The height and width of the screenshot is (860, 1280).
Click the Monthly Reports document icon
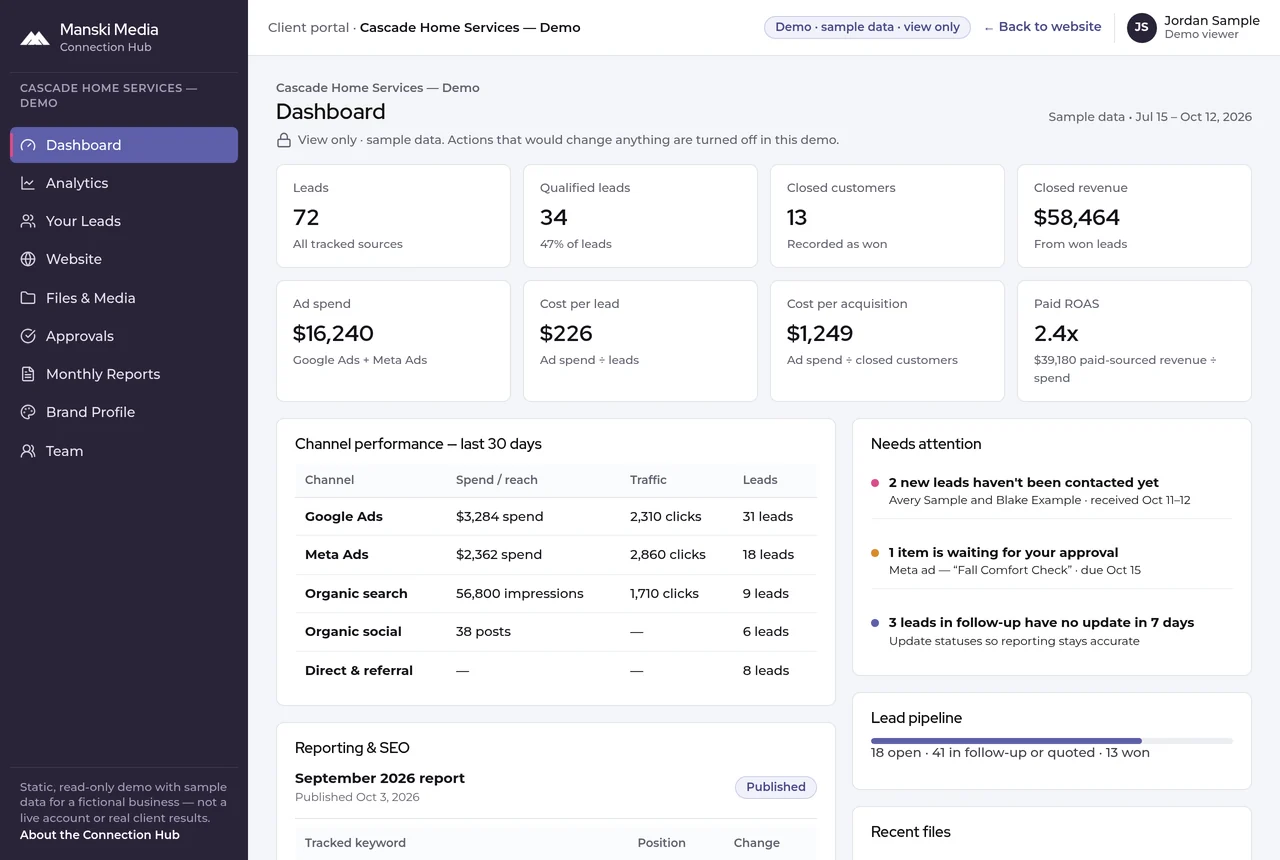[x=28, y=374]
